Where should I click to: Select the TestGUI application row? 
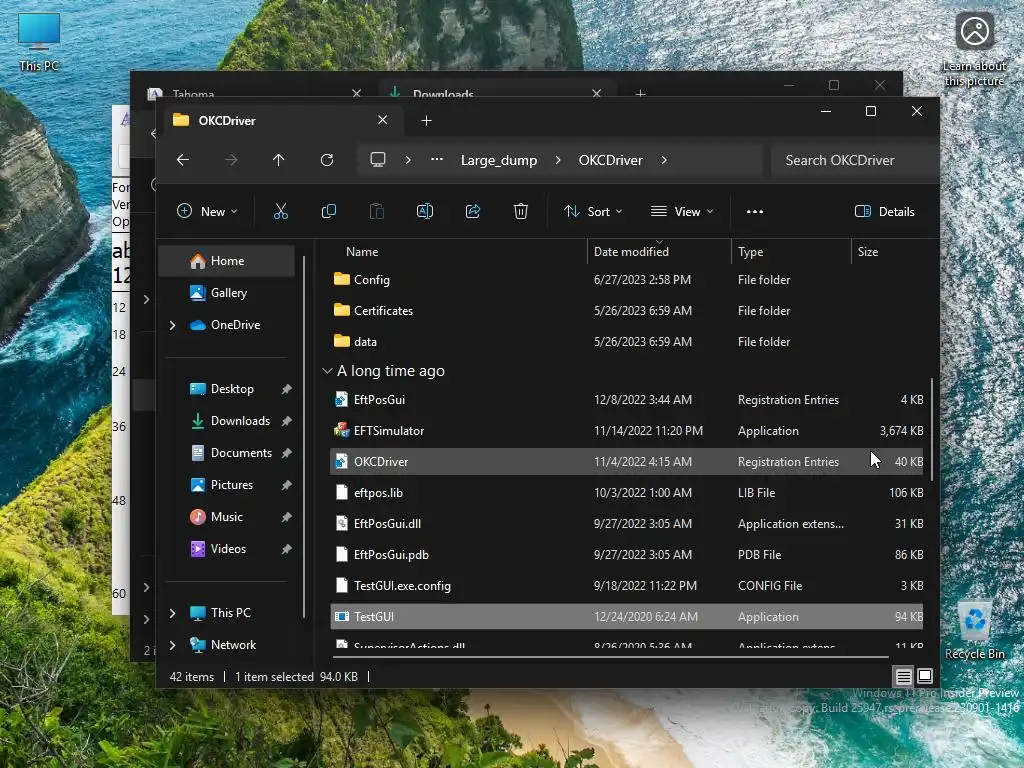627,616
